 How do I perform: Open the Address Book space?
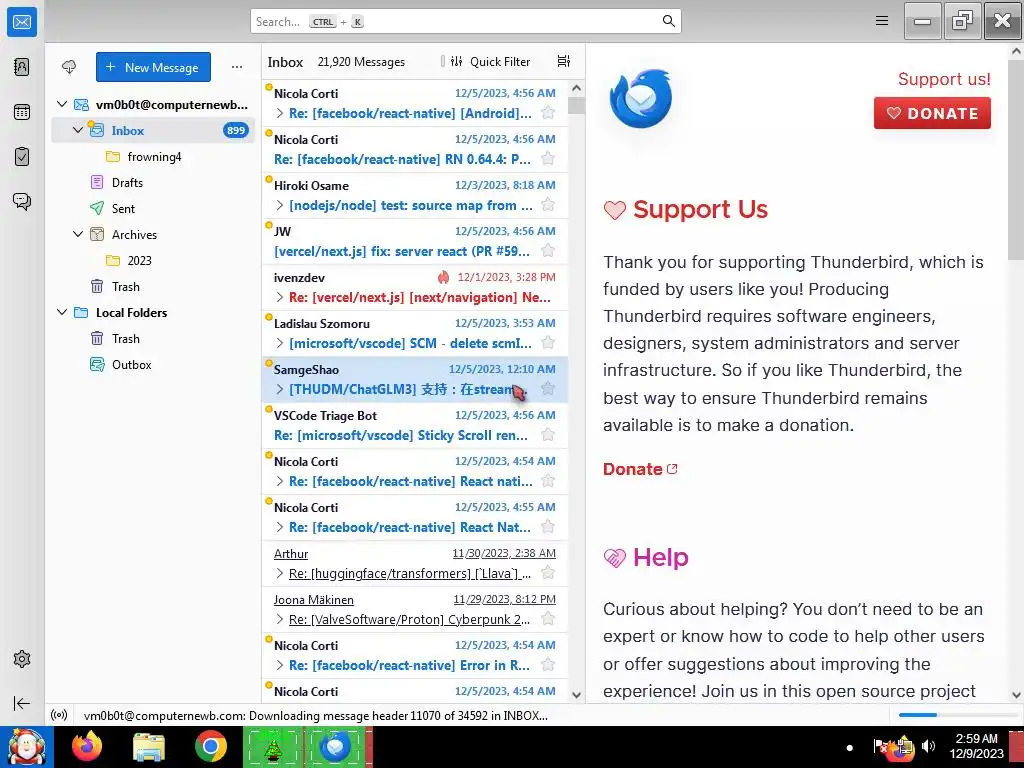(x=22, y=67)
